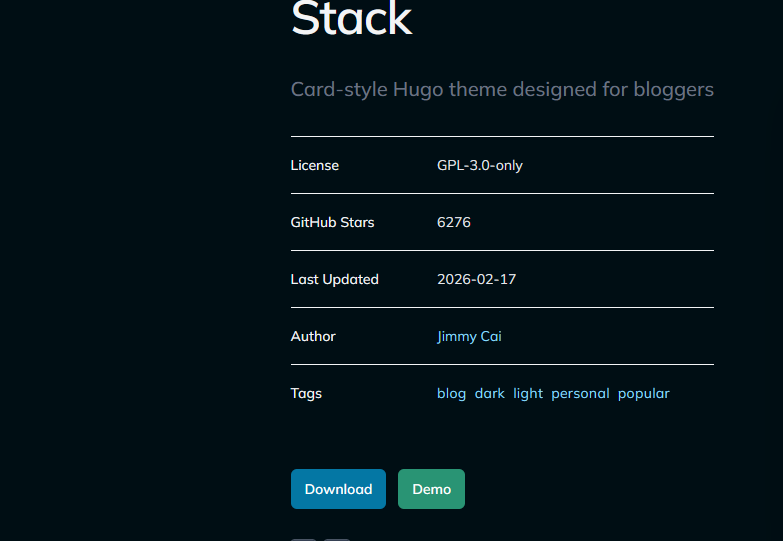783x541 pixels.
Task: Open the theme Demo
Action: pyautogui.click(x=431, y=489)
